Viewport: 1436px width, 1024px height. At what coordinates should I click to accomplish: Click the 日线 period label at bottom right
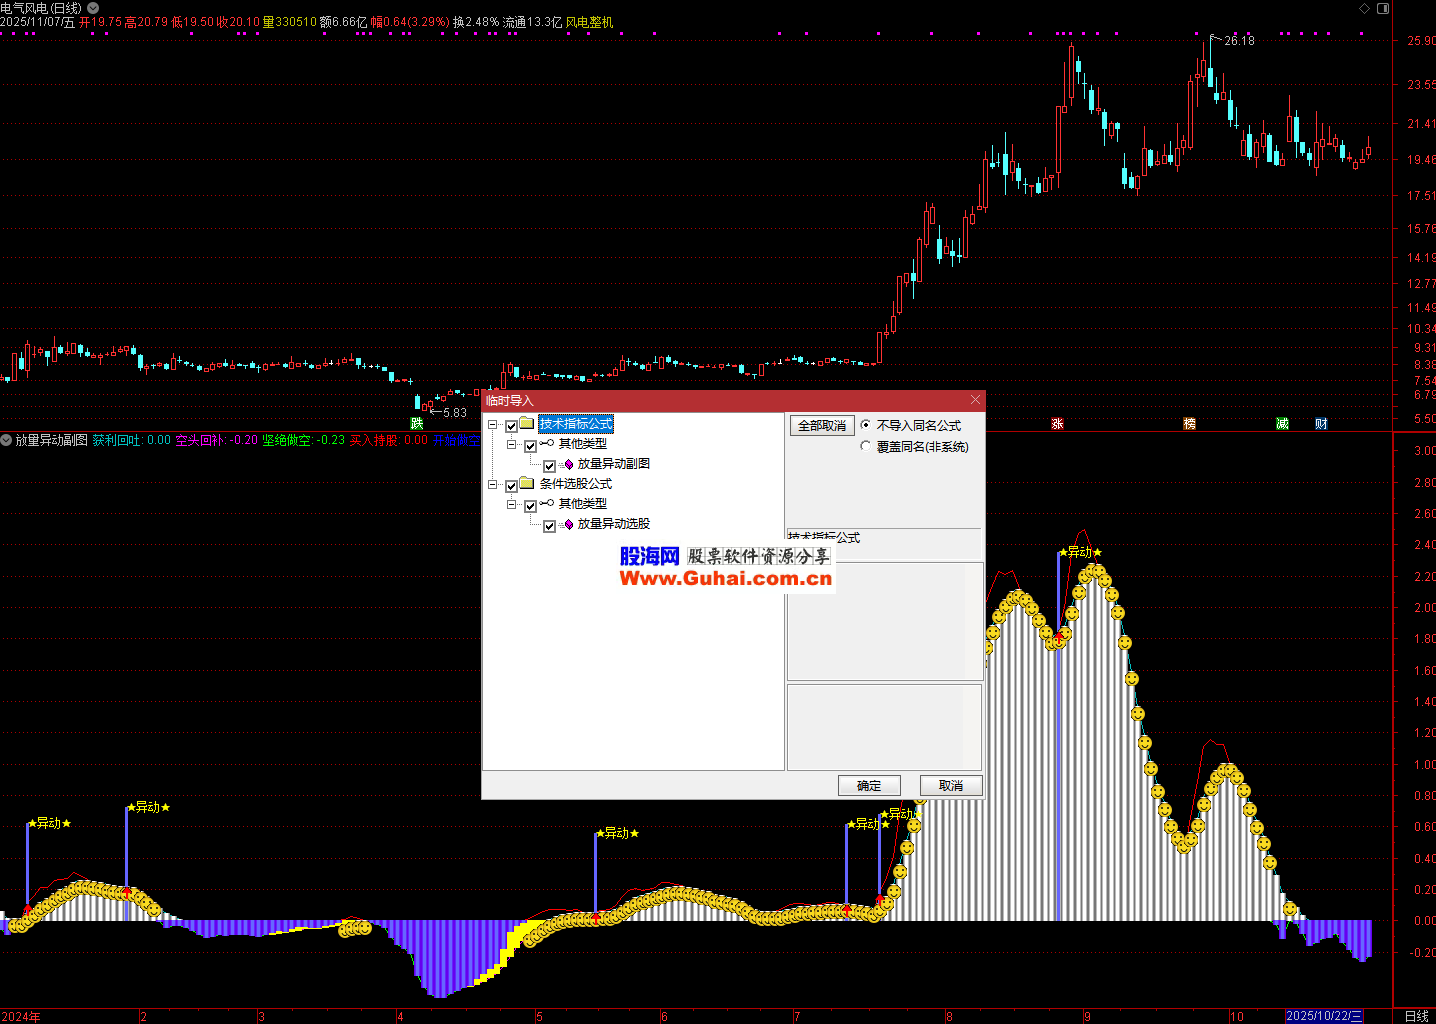click(1416, 1016)
